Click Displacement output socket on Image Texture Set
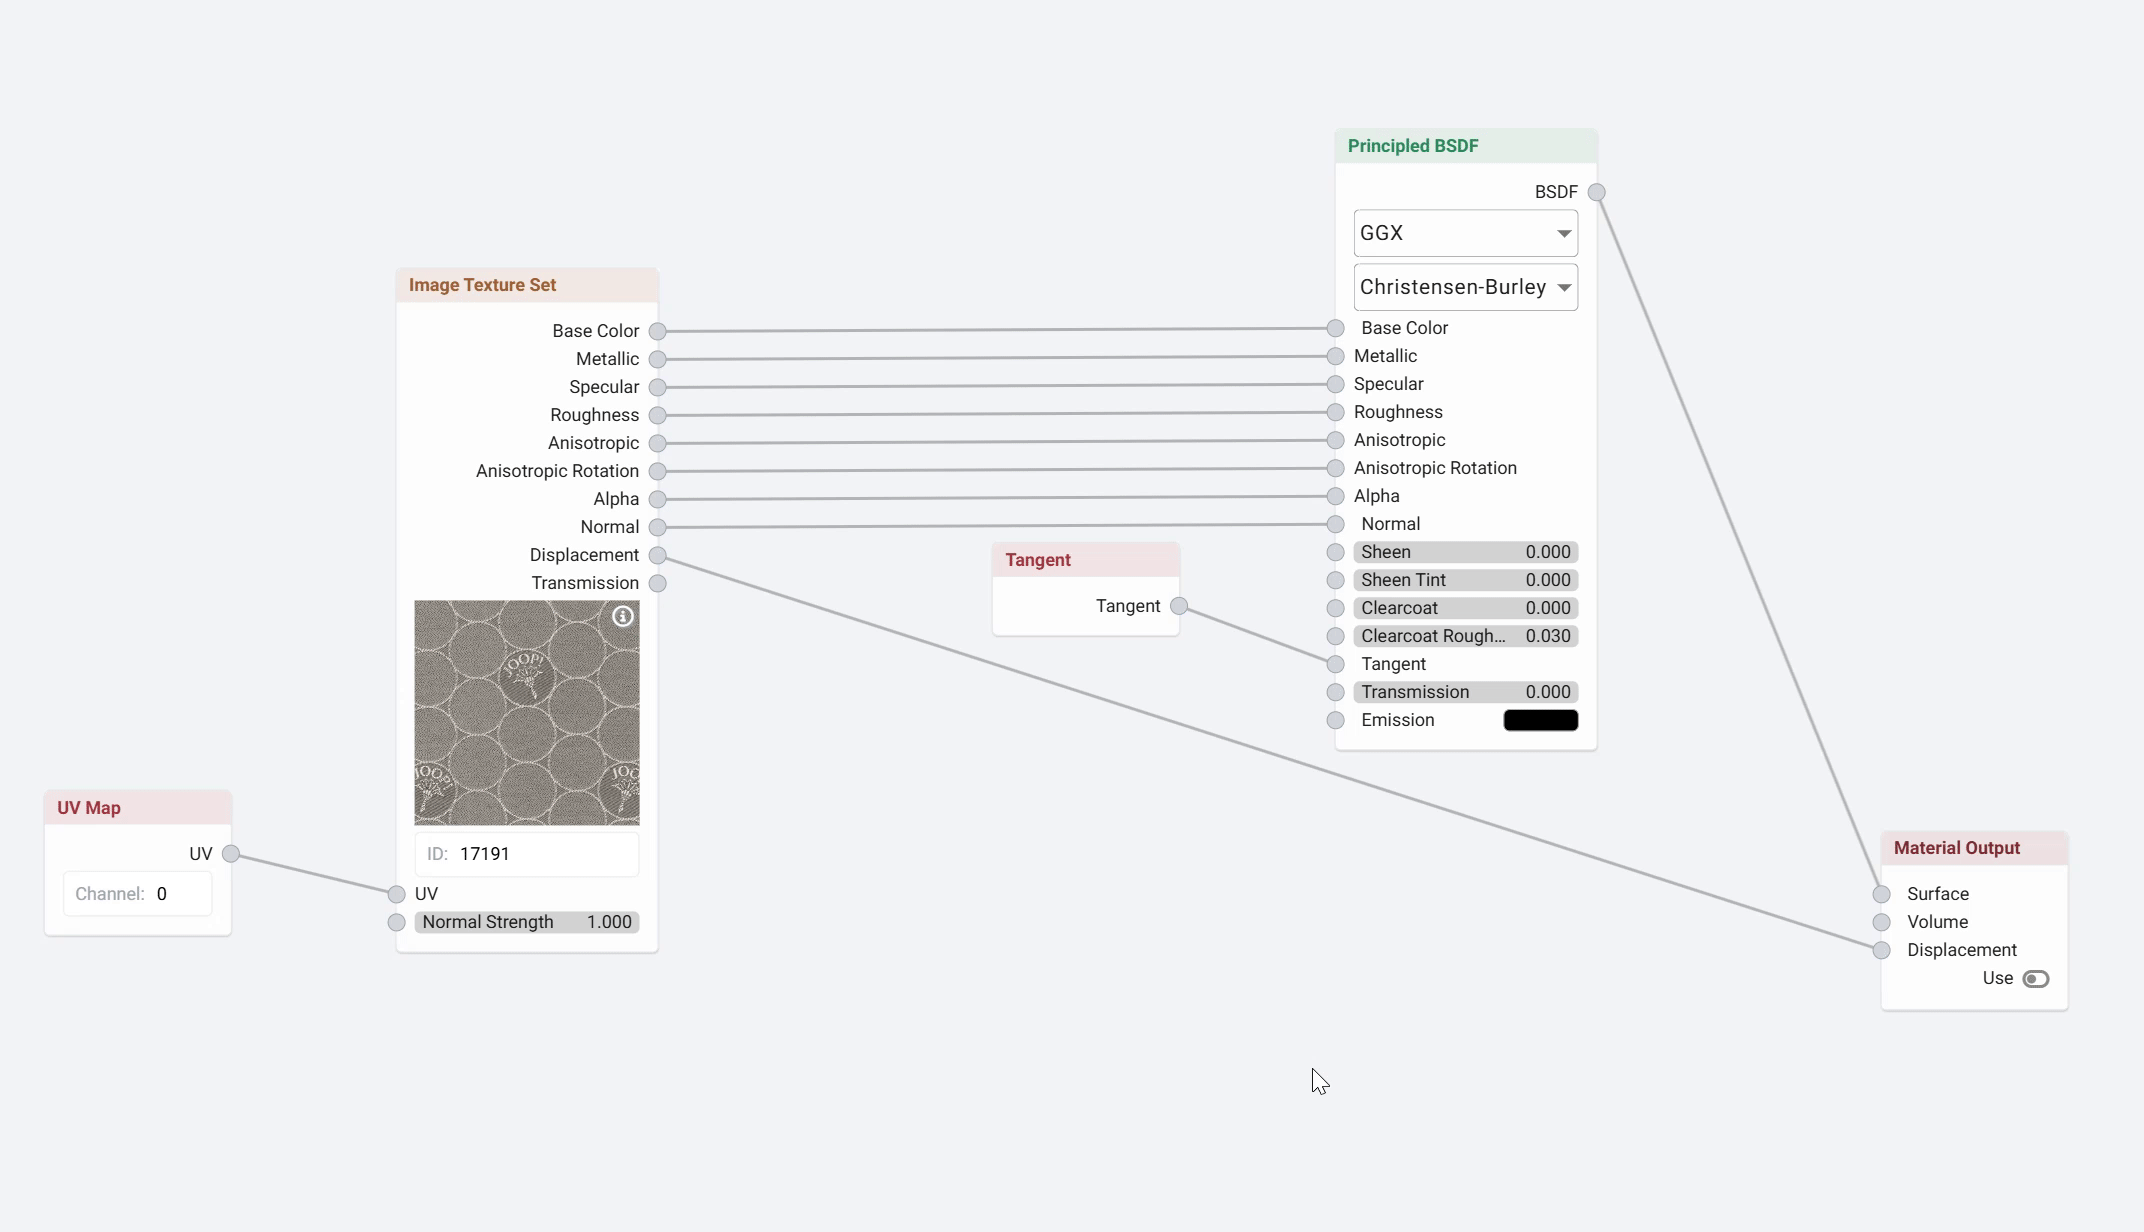 pos(657,555)
